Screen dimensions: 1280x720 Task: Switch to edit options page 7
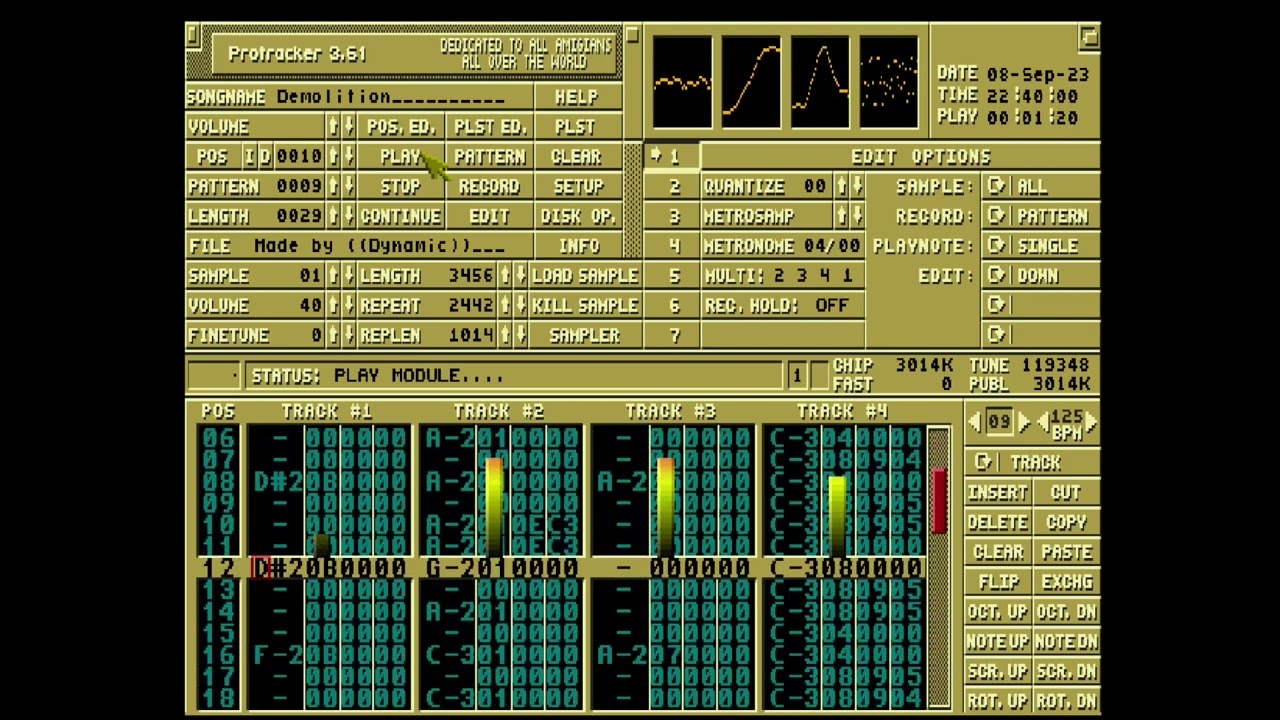tap(672, 336)
